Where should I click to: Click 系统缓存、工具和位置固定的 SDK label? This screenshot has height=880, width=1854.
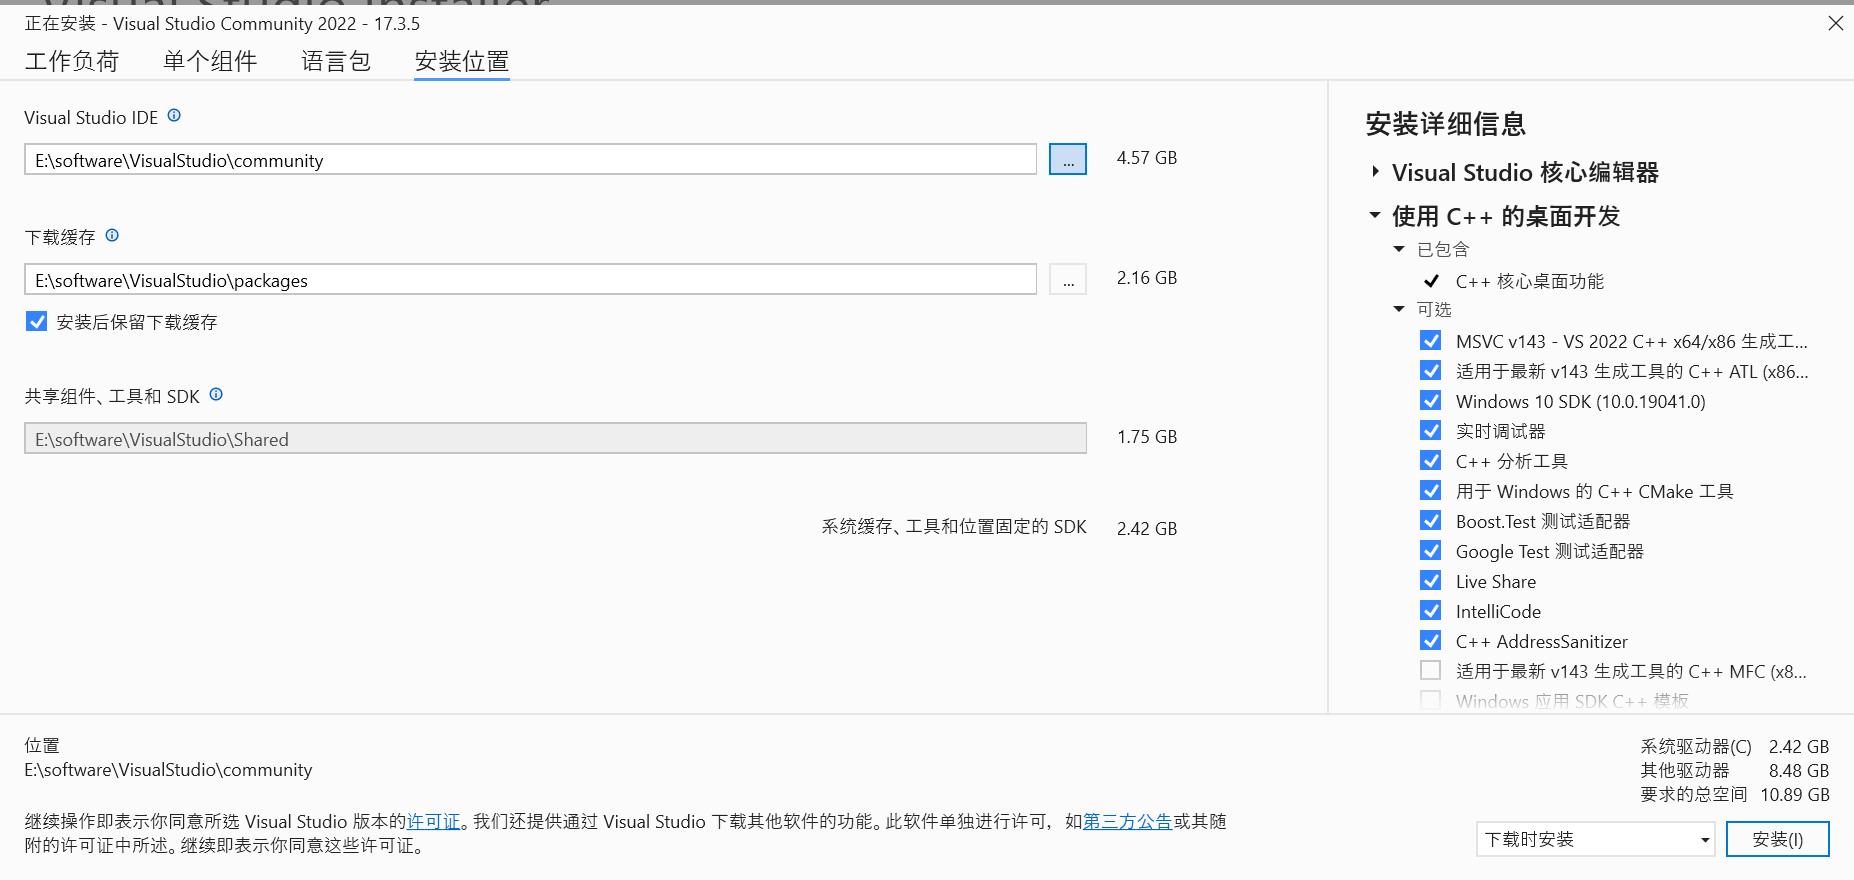(x=954, y=526)
